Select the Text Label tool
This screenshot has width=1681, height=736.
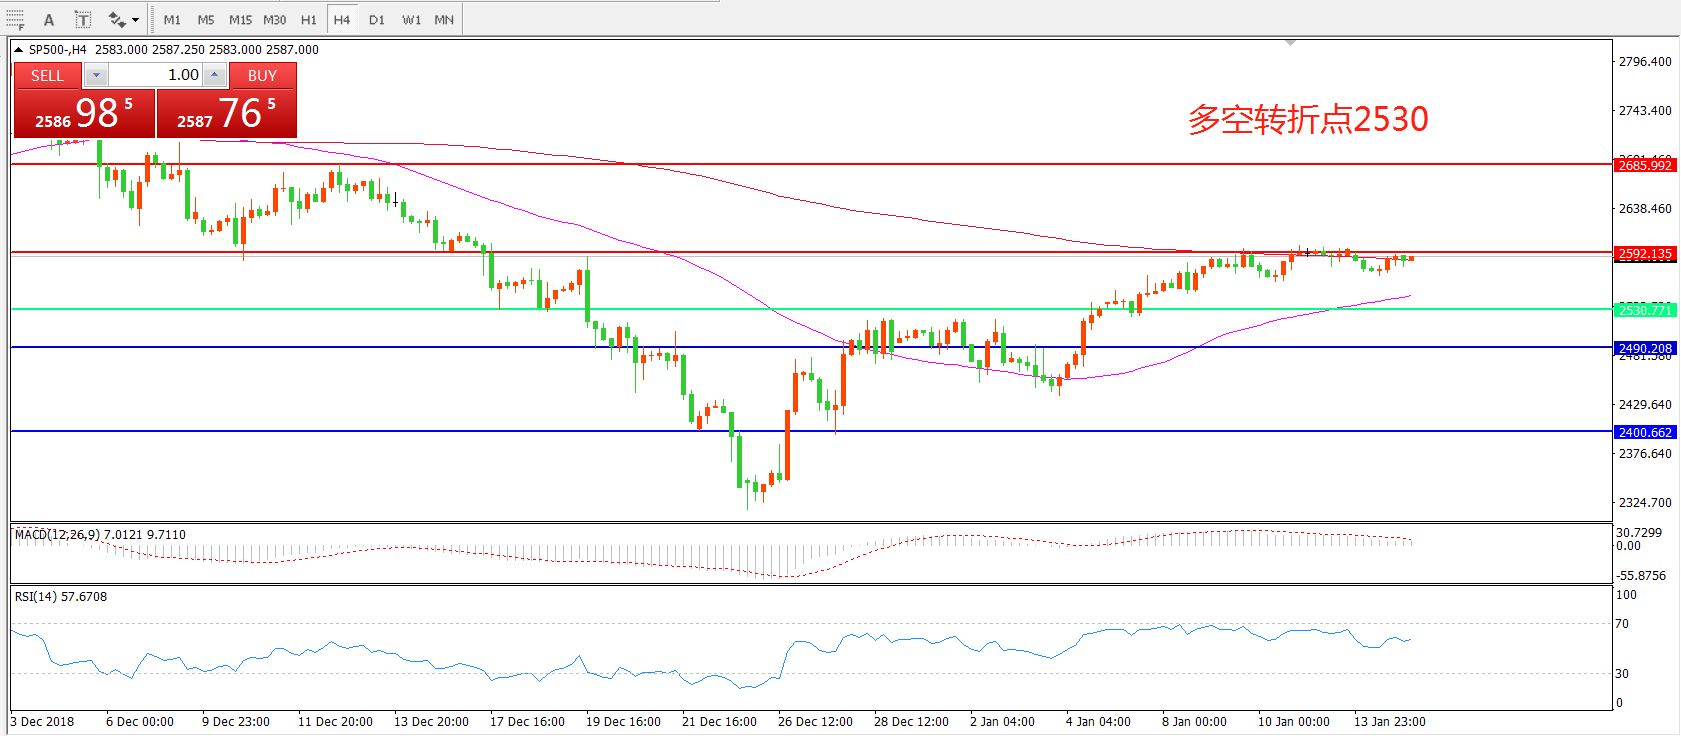point(83,19)
